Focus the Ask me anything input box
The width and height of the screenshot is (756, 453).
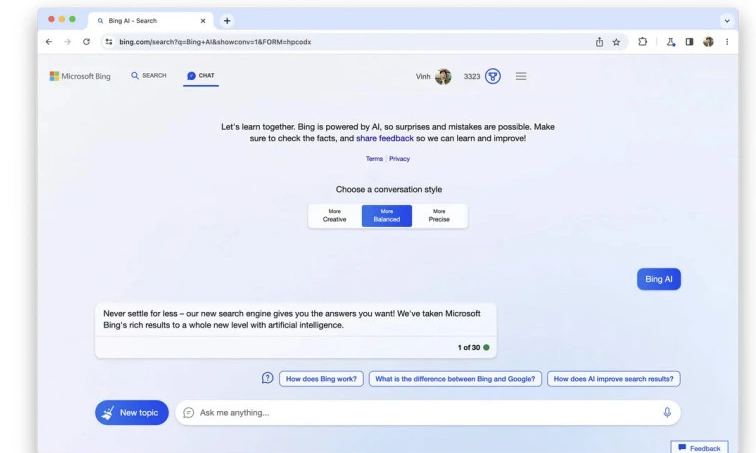tap(428, 413)
